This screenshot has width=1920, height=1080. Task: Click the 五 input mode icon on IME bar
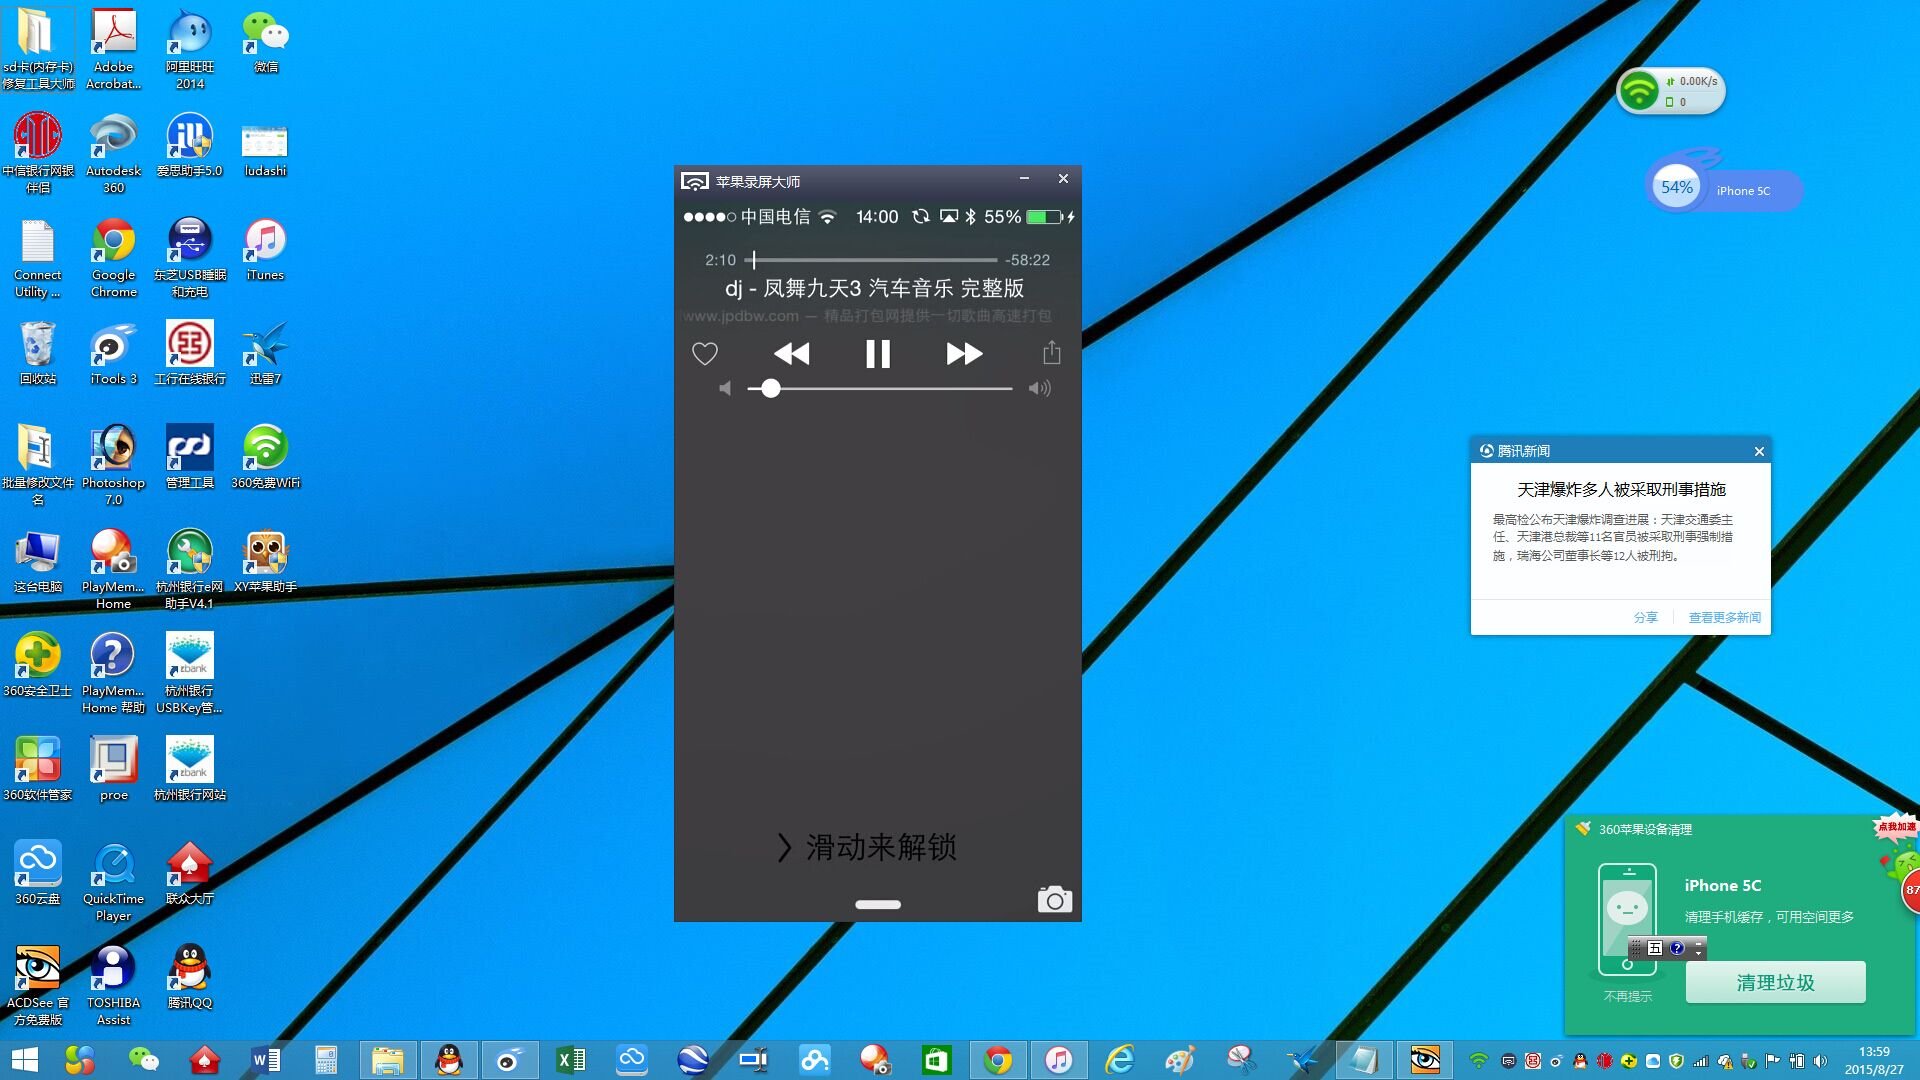click(1655, 948)
